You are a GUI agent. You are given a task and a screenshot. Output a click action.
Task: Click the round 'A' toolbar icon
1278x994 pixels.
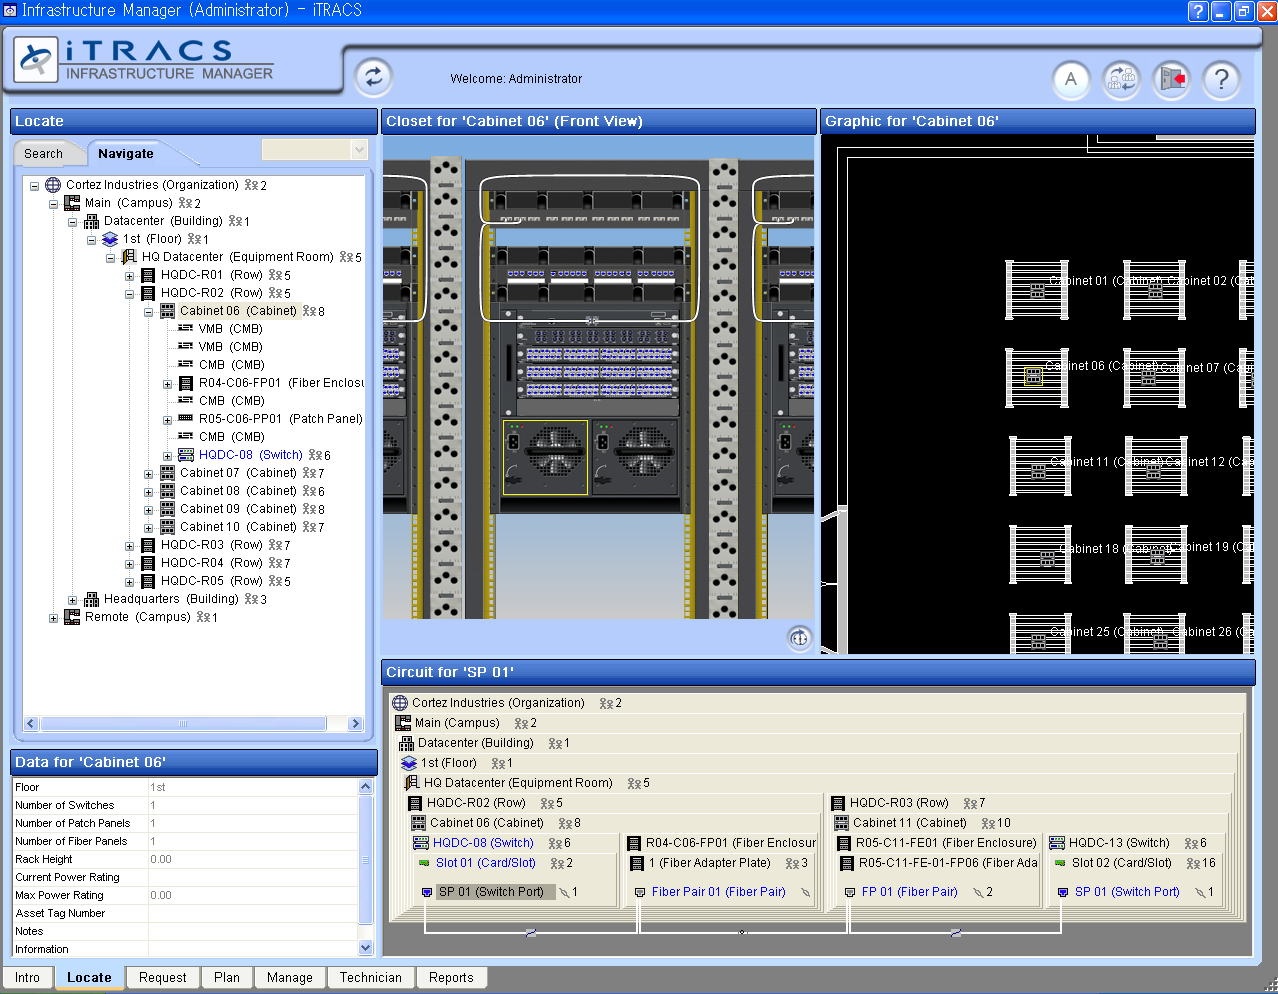(x=1071, y=80)
